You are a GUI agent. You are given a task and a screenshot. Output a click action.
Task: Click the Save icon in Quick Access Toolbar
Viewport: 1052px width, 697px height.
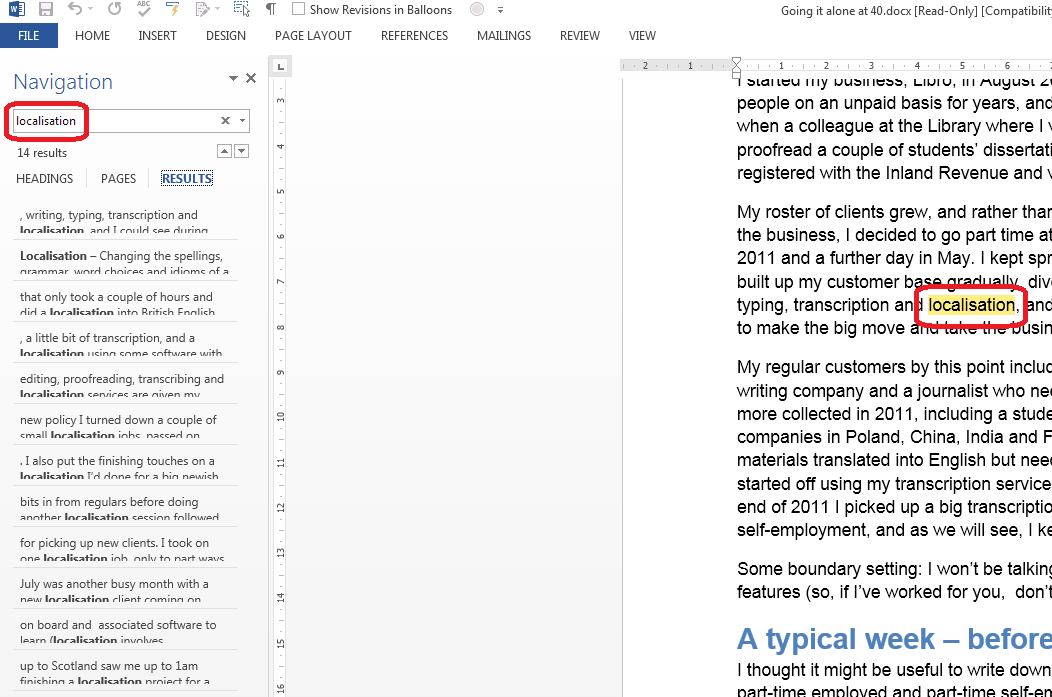click(46, 10)
